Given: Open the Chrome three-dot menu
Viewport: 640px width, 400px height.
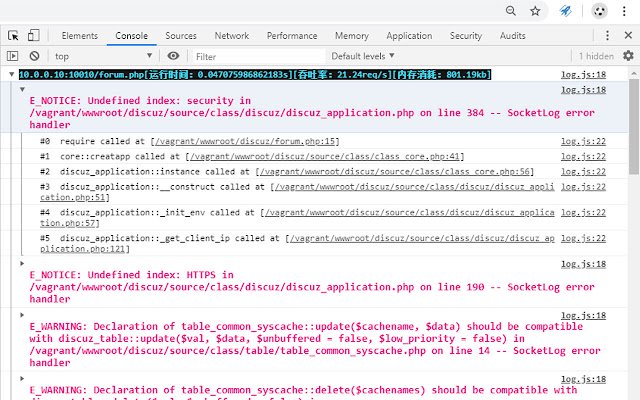Looking at the screenshot, I should (x=624, y=11).
